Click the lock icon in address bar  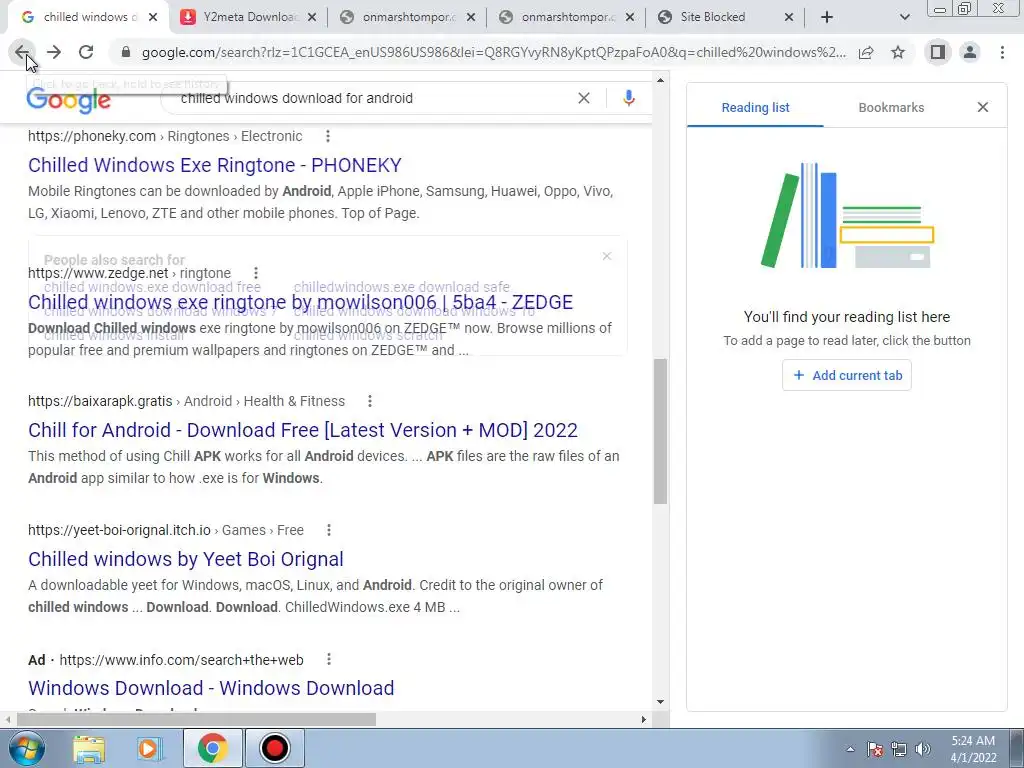[126, 52]
